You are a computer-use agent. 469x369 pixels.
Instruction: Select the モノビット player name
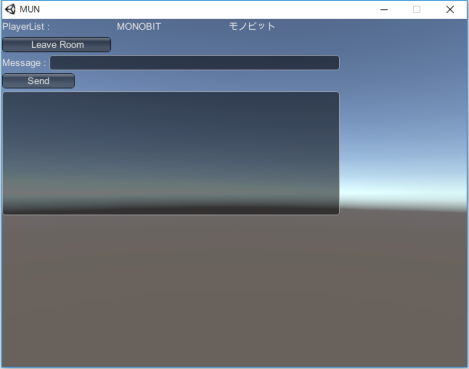(252, 26)
